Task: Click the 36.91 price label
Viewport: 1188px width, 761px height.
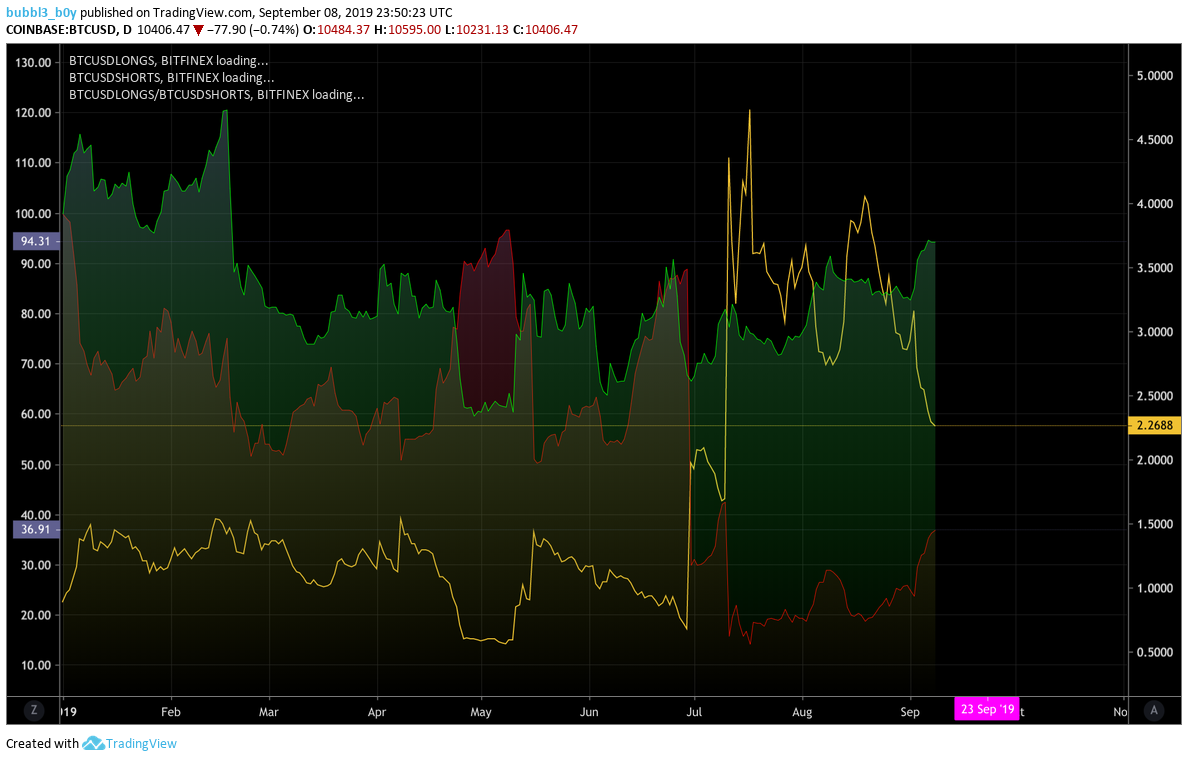Action: pyautogui.click(x=36, y=529)
